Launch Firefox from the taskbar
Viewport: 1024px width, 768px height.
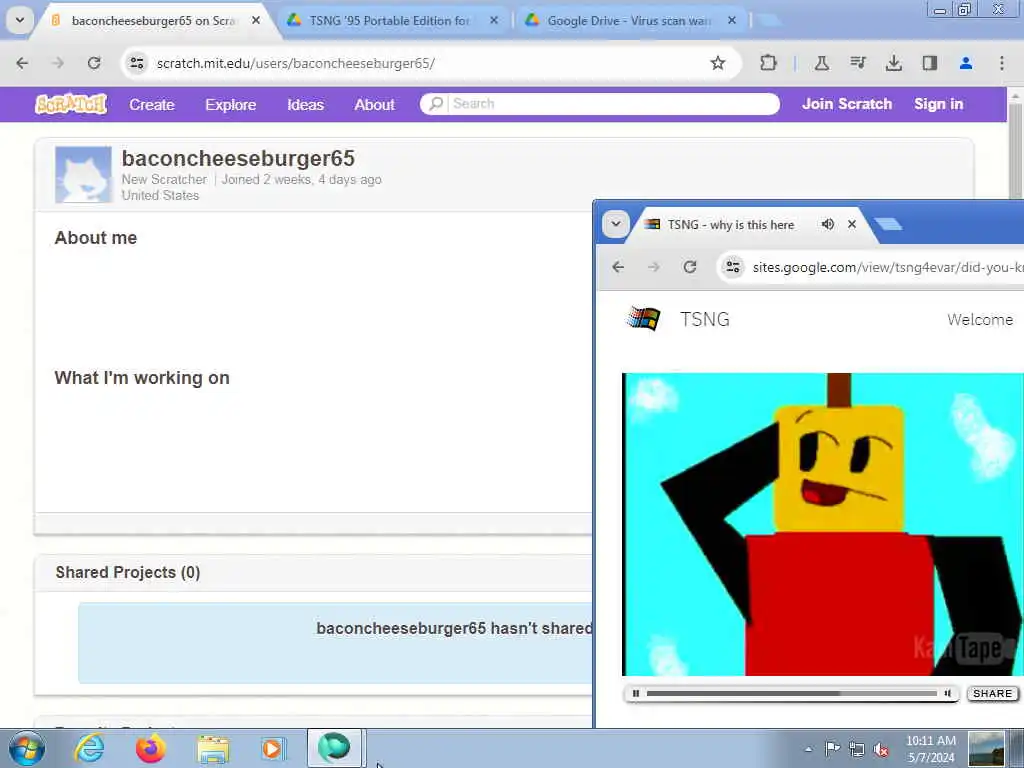(x=151, y=748)
